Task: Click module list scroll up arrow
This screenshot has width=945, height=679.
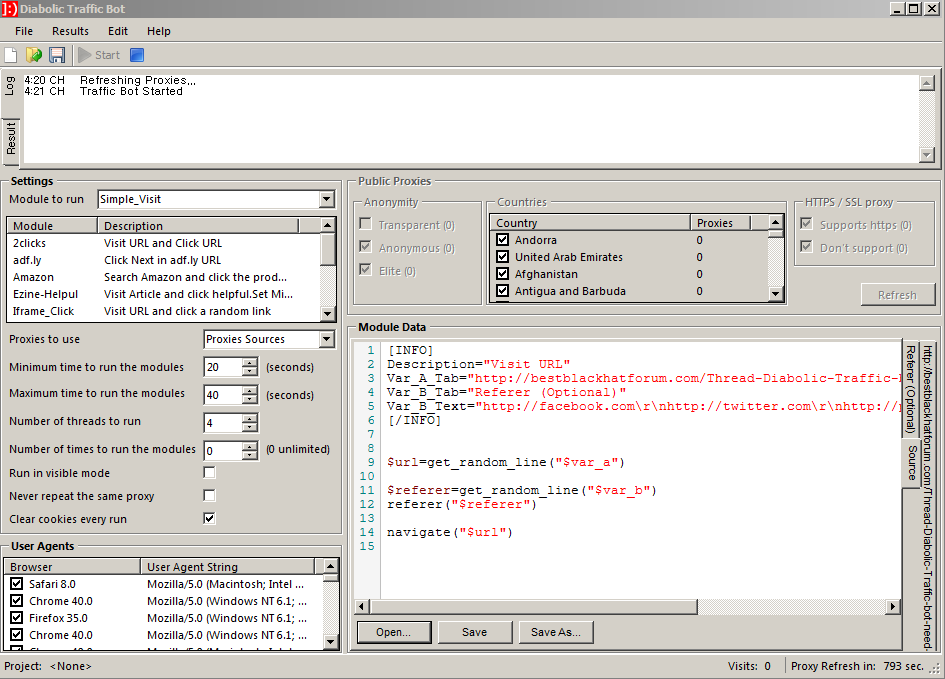Action: [327, 225]
